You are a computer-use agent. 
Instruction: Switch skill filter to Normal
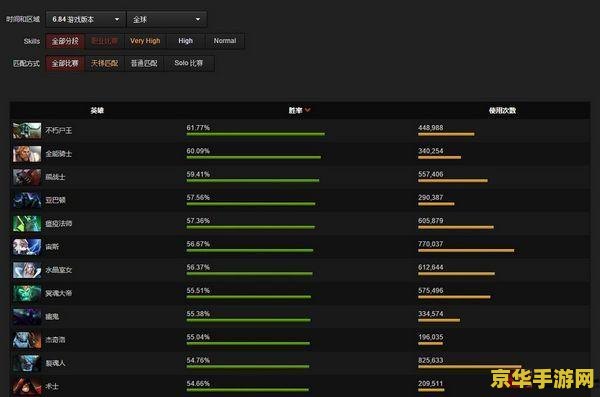coord(225,41)
